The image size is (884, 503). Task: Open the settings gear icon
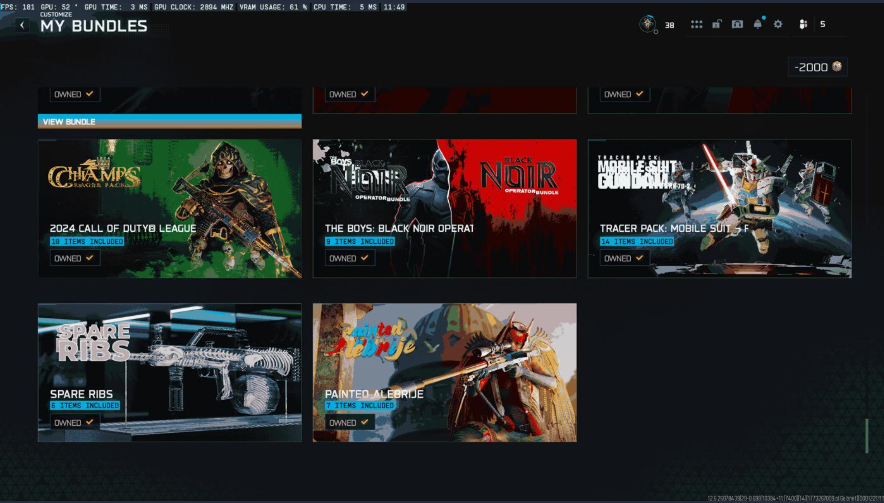coord(778,24)
